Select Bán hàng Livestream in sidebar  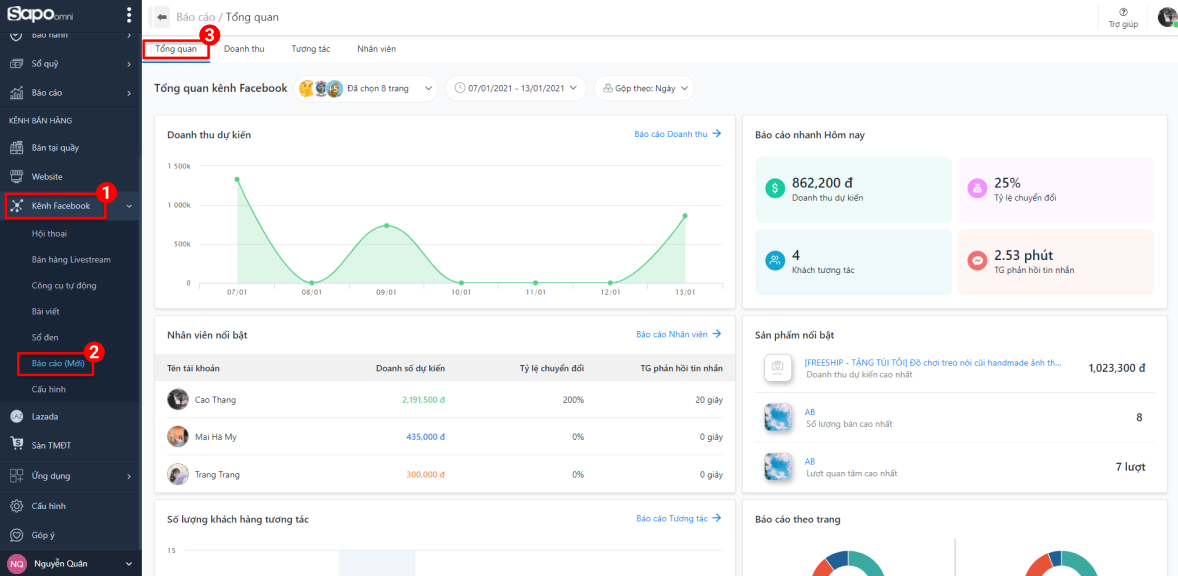click(x=71, y=260)
